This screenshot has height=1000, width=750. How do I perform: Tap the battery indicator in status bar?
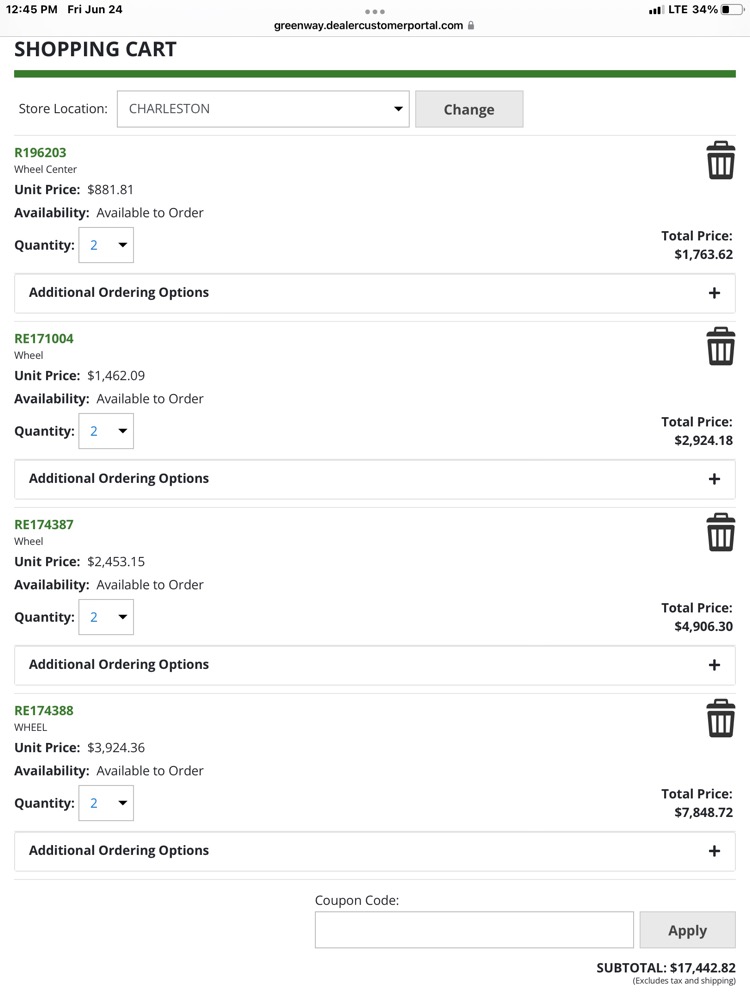point(732,10)
